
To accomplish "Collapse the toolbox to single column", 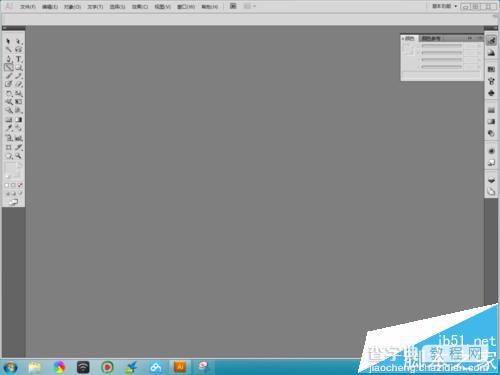I will pyautogui.click(x=5, y=28).
